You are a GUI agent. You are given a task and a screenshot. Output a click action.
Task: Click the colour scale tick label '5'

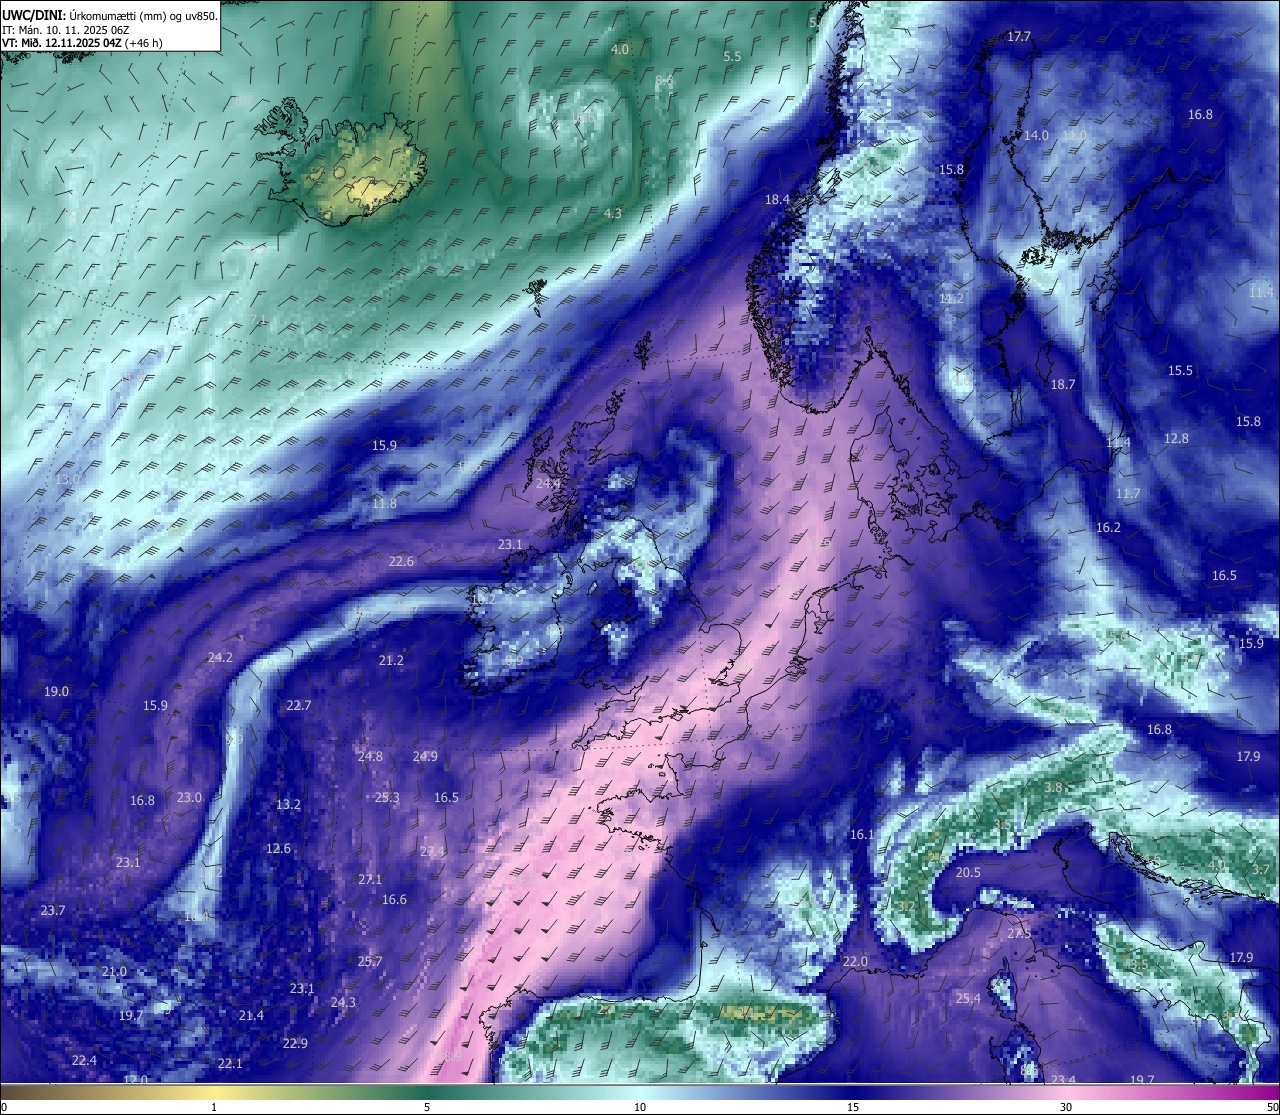pyautogui.click(x=427, y=1107)
